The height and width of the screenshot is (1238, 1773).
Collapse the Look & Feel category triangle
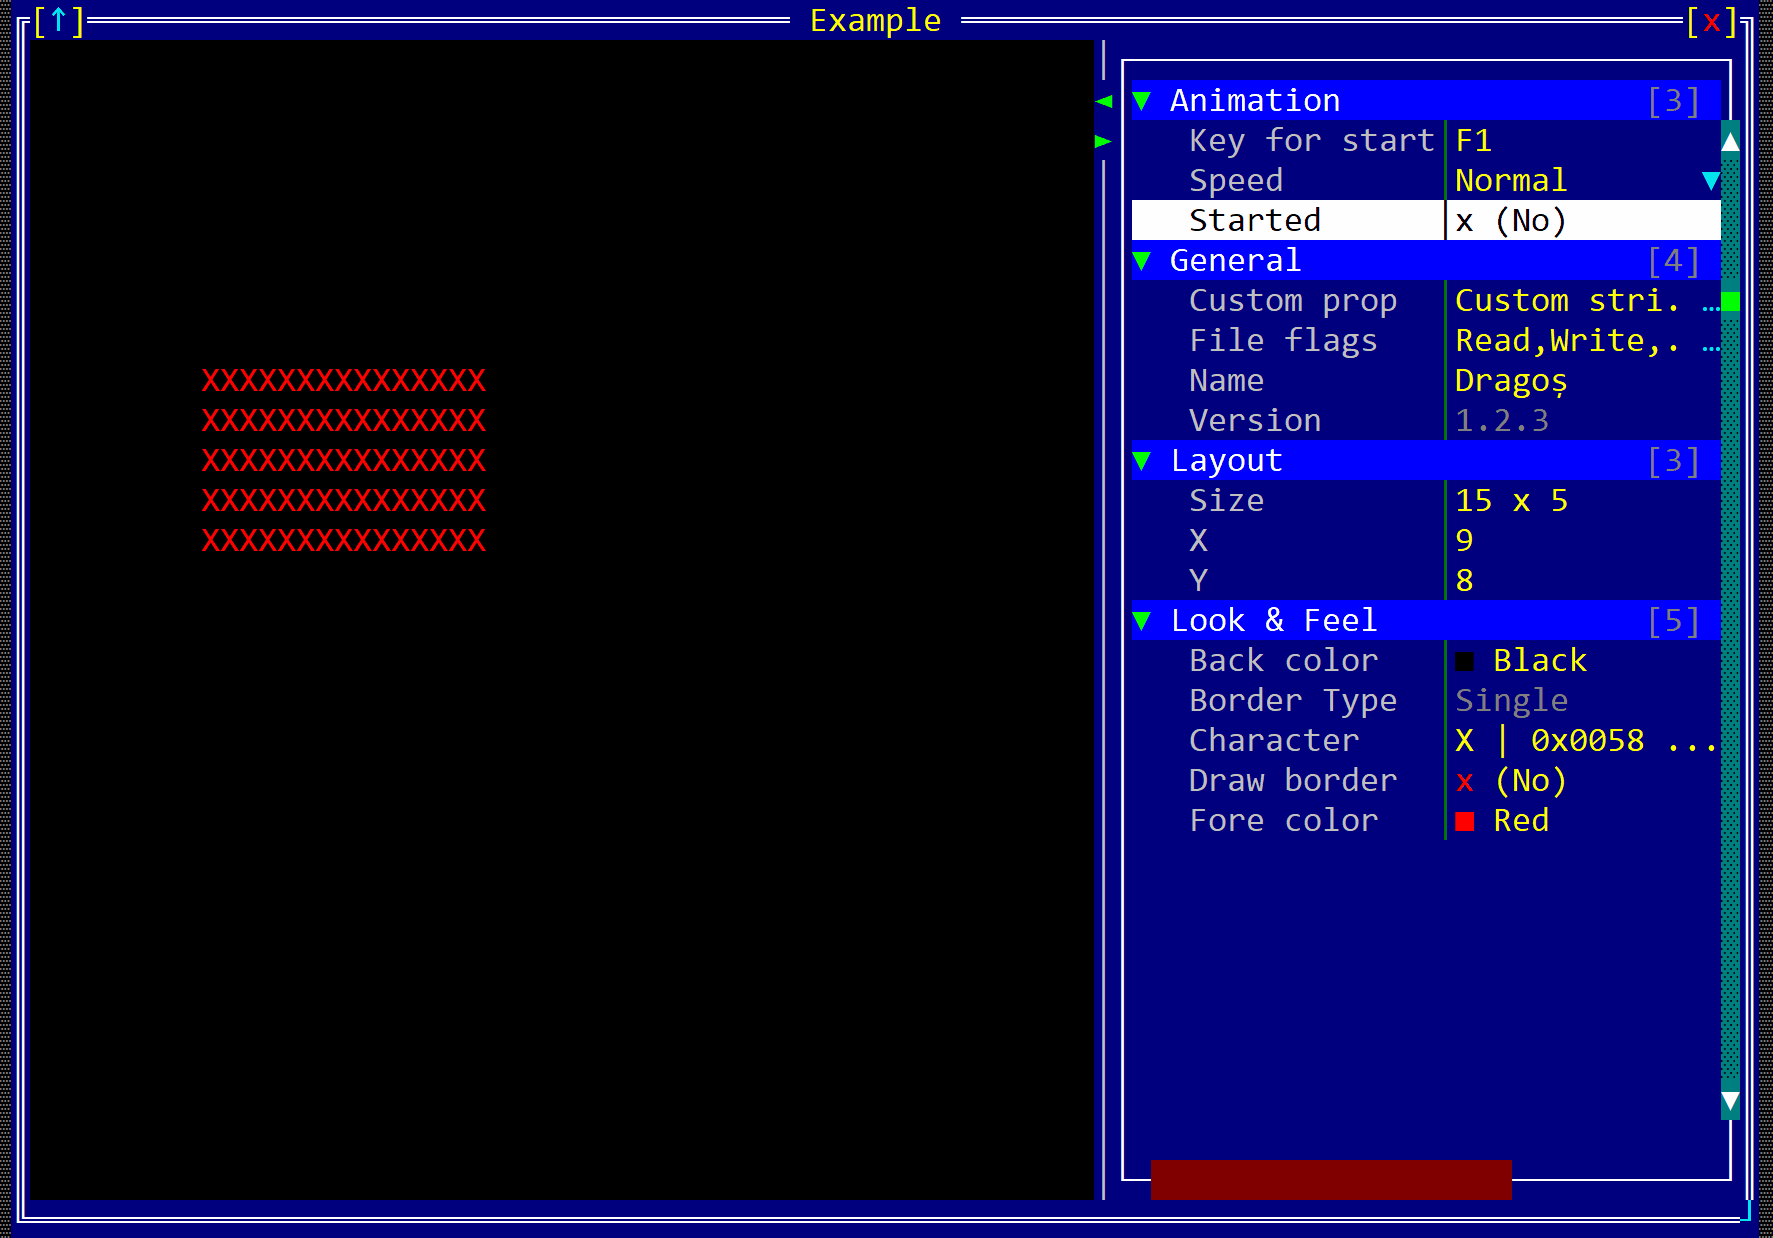pos(1142,621)
